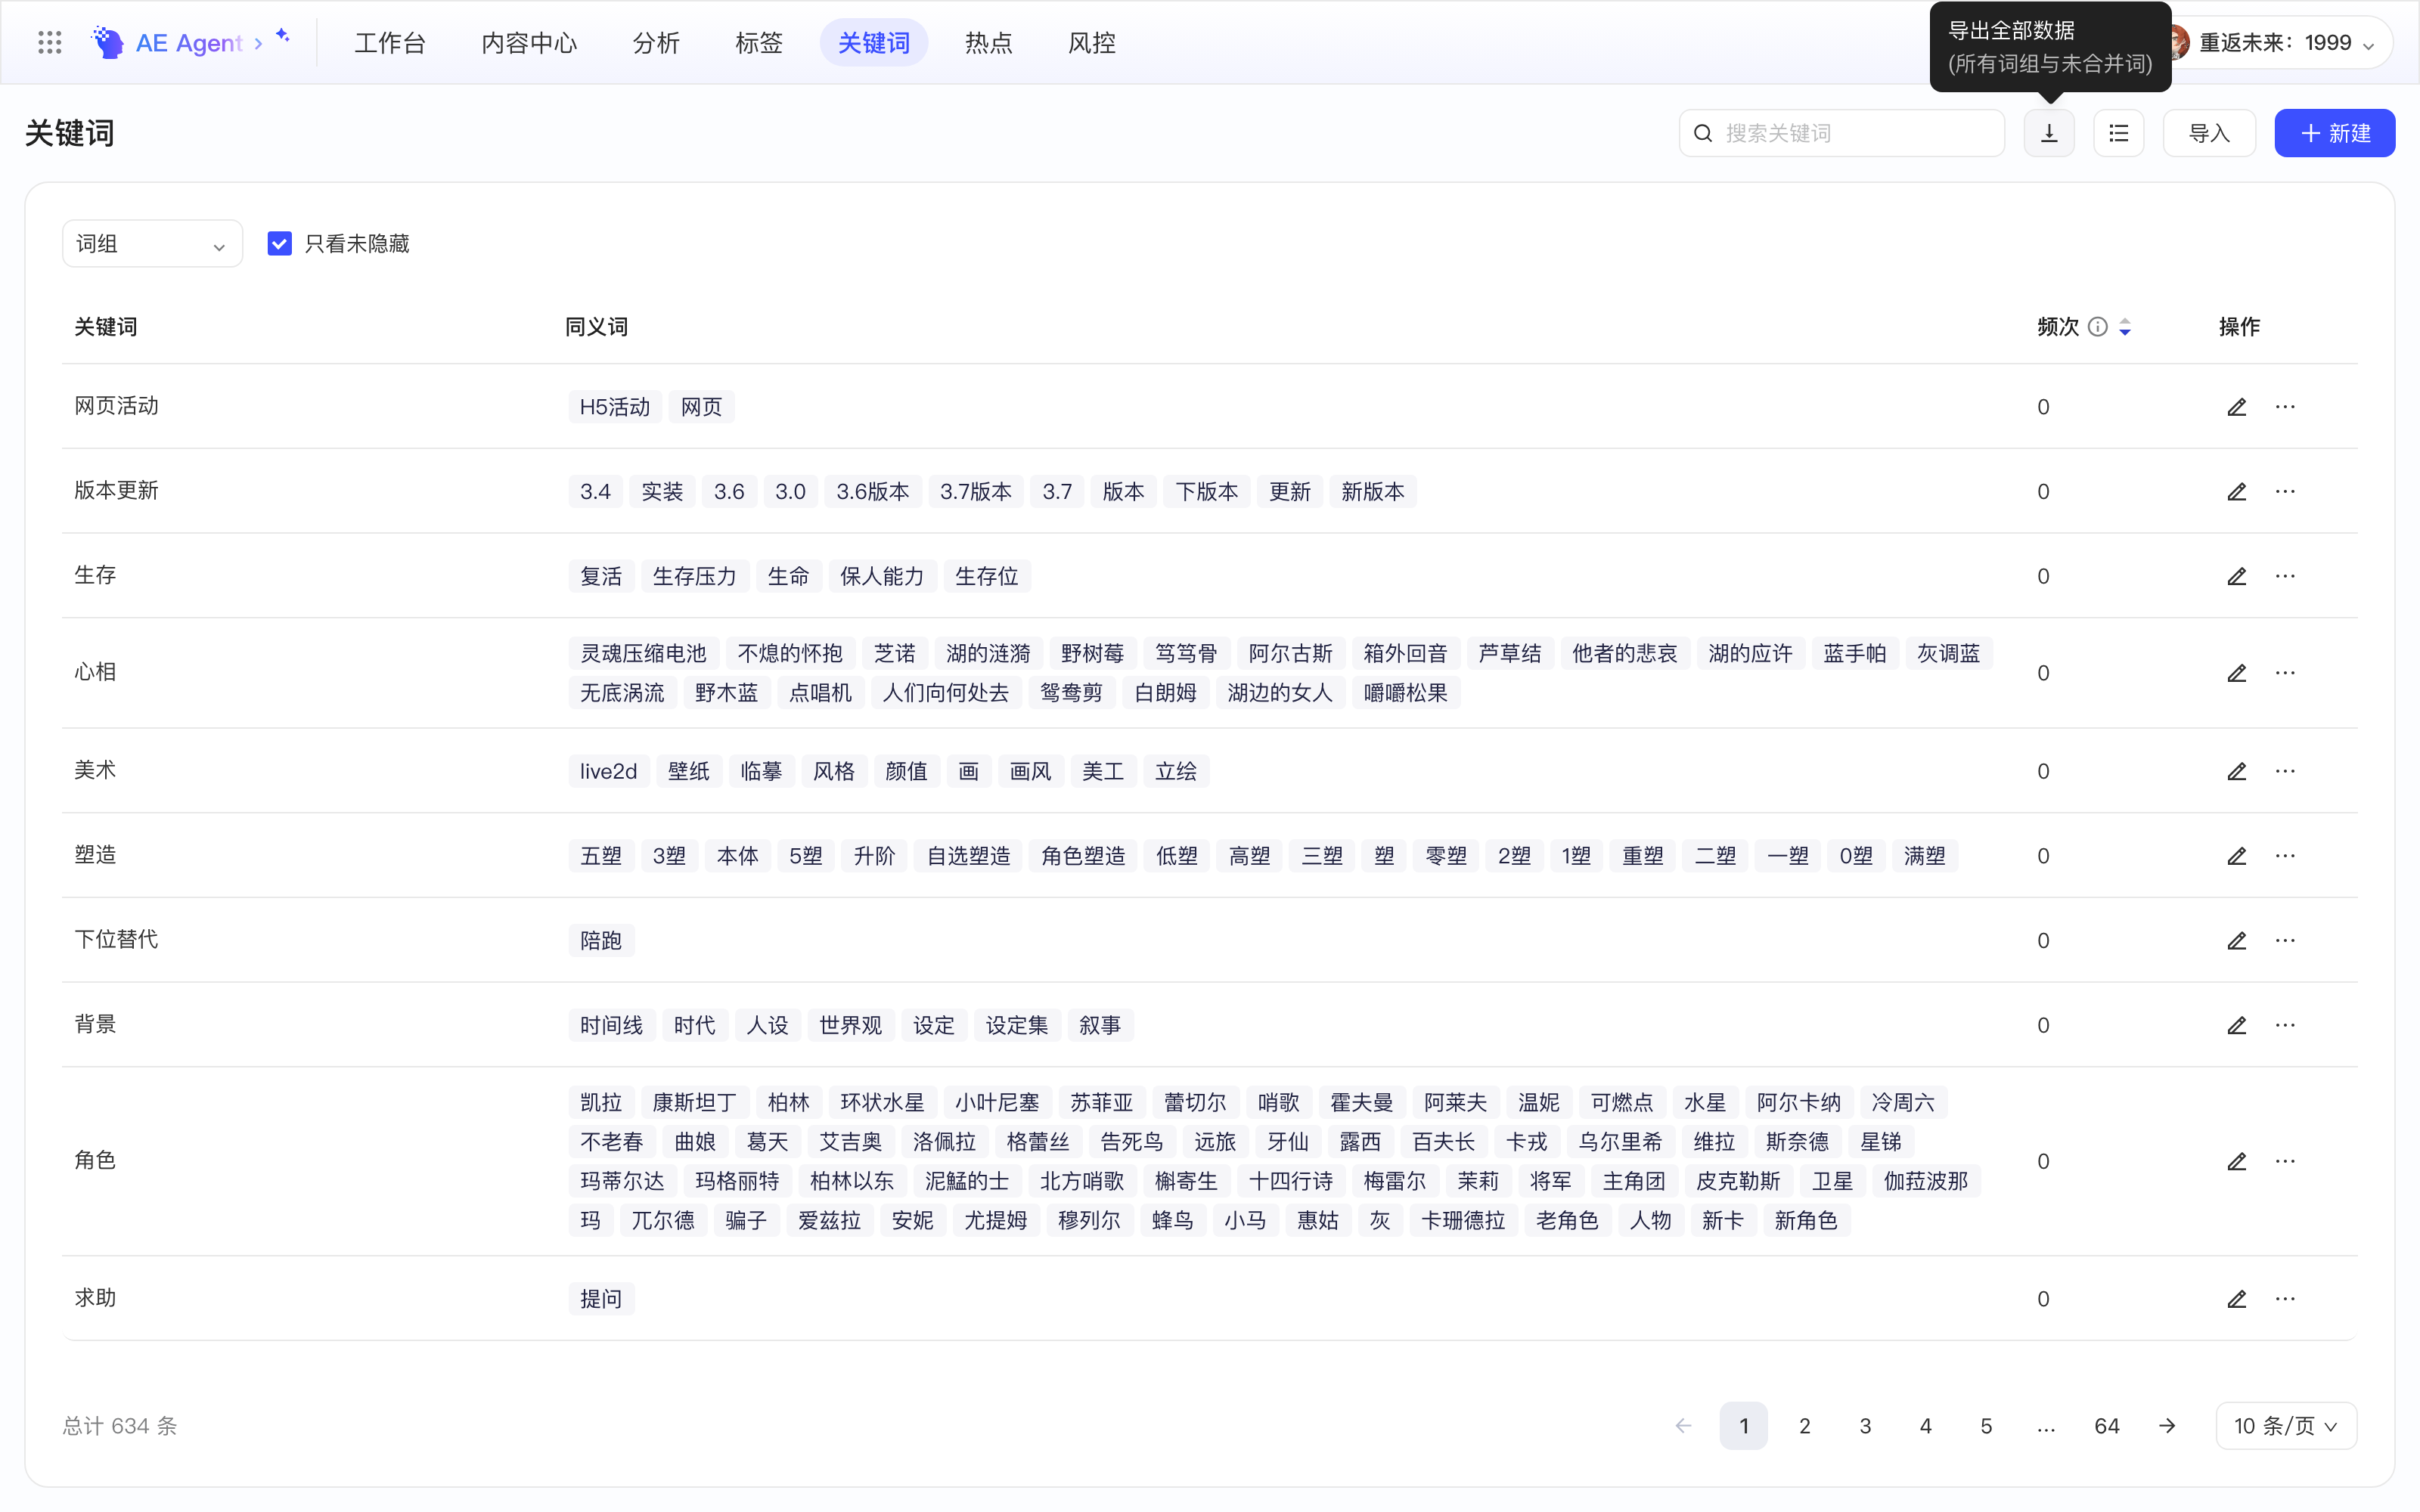Sort by the 频次 sort arrows
This screenshot has height=1512, width=2420.
(2125, 327)
